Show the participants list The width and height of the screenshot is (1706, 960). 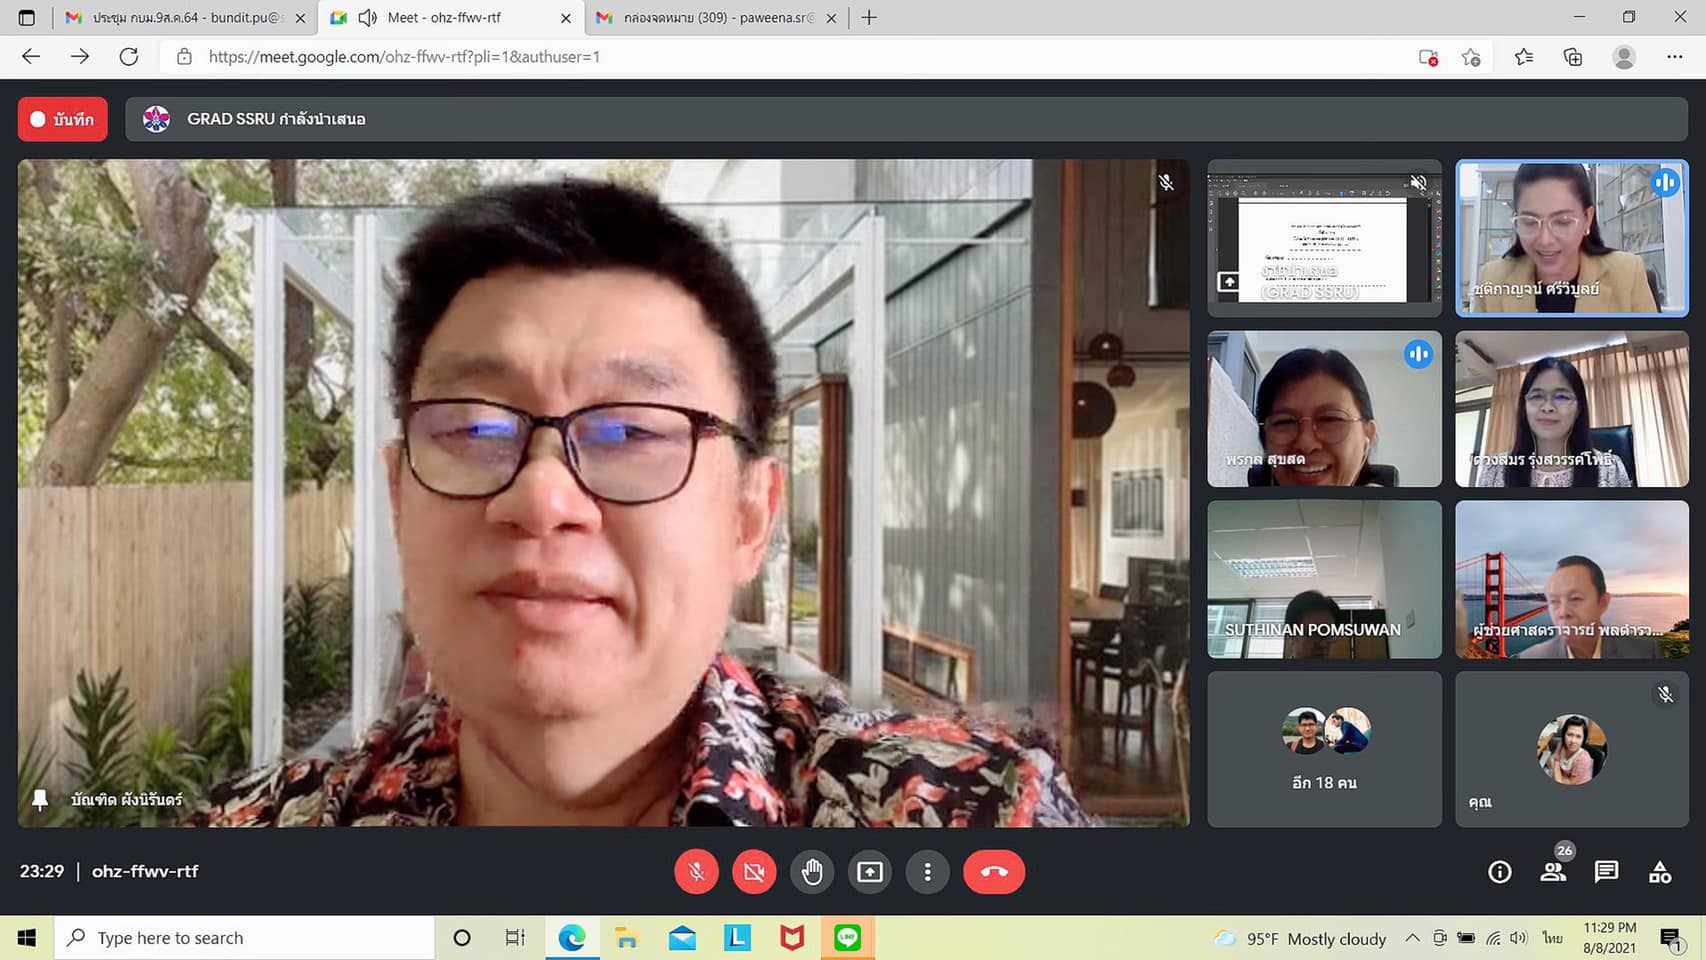click(1553, 872)
